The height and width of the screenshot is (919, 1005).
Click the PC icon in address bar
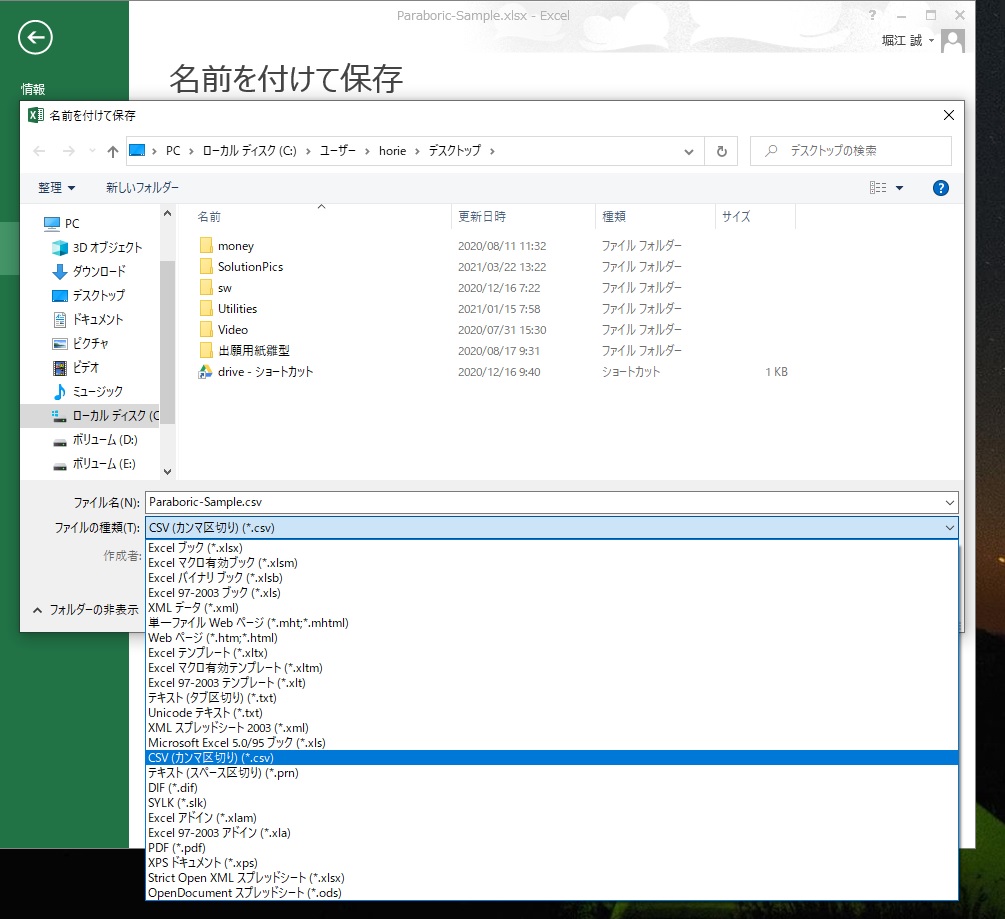[137, 151]
